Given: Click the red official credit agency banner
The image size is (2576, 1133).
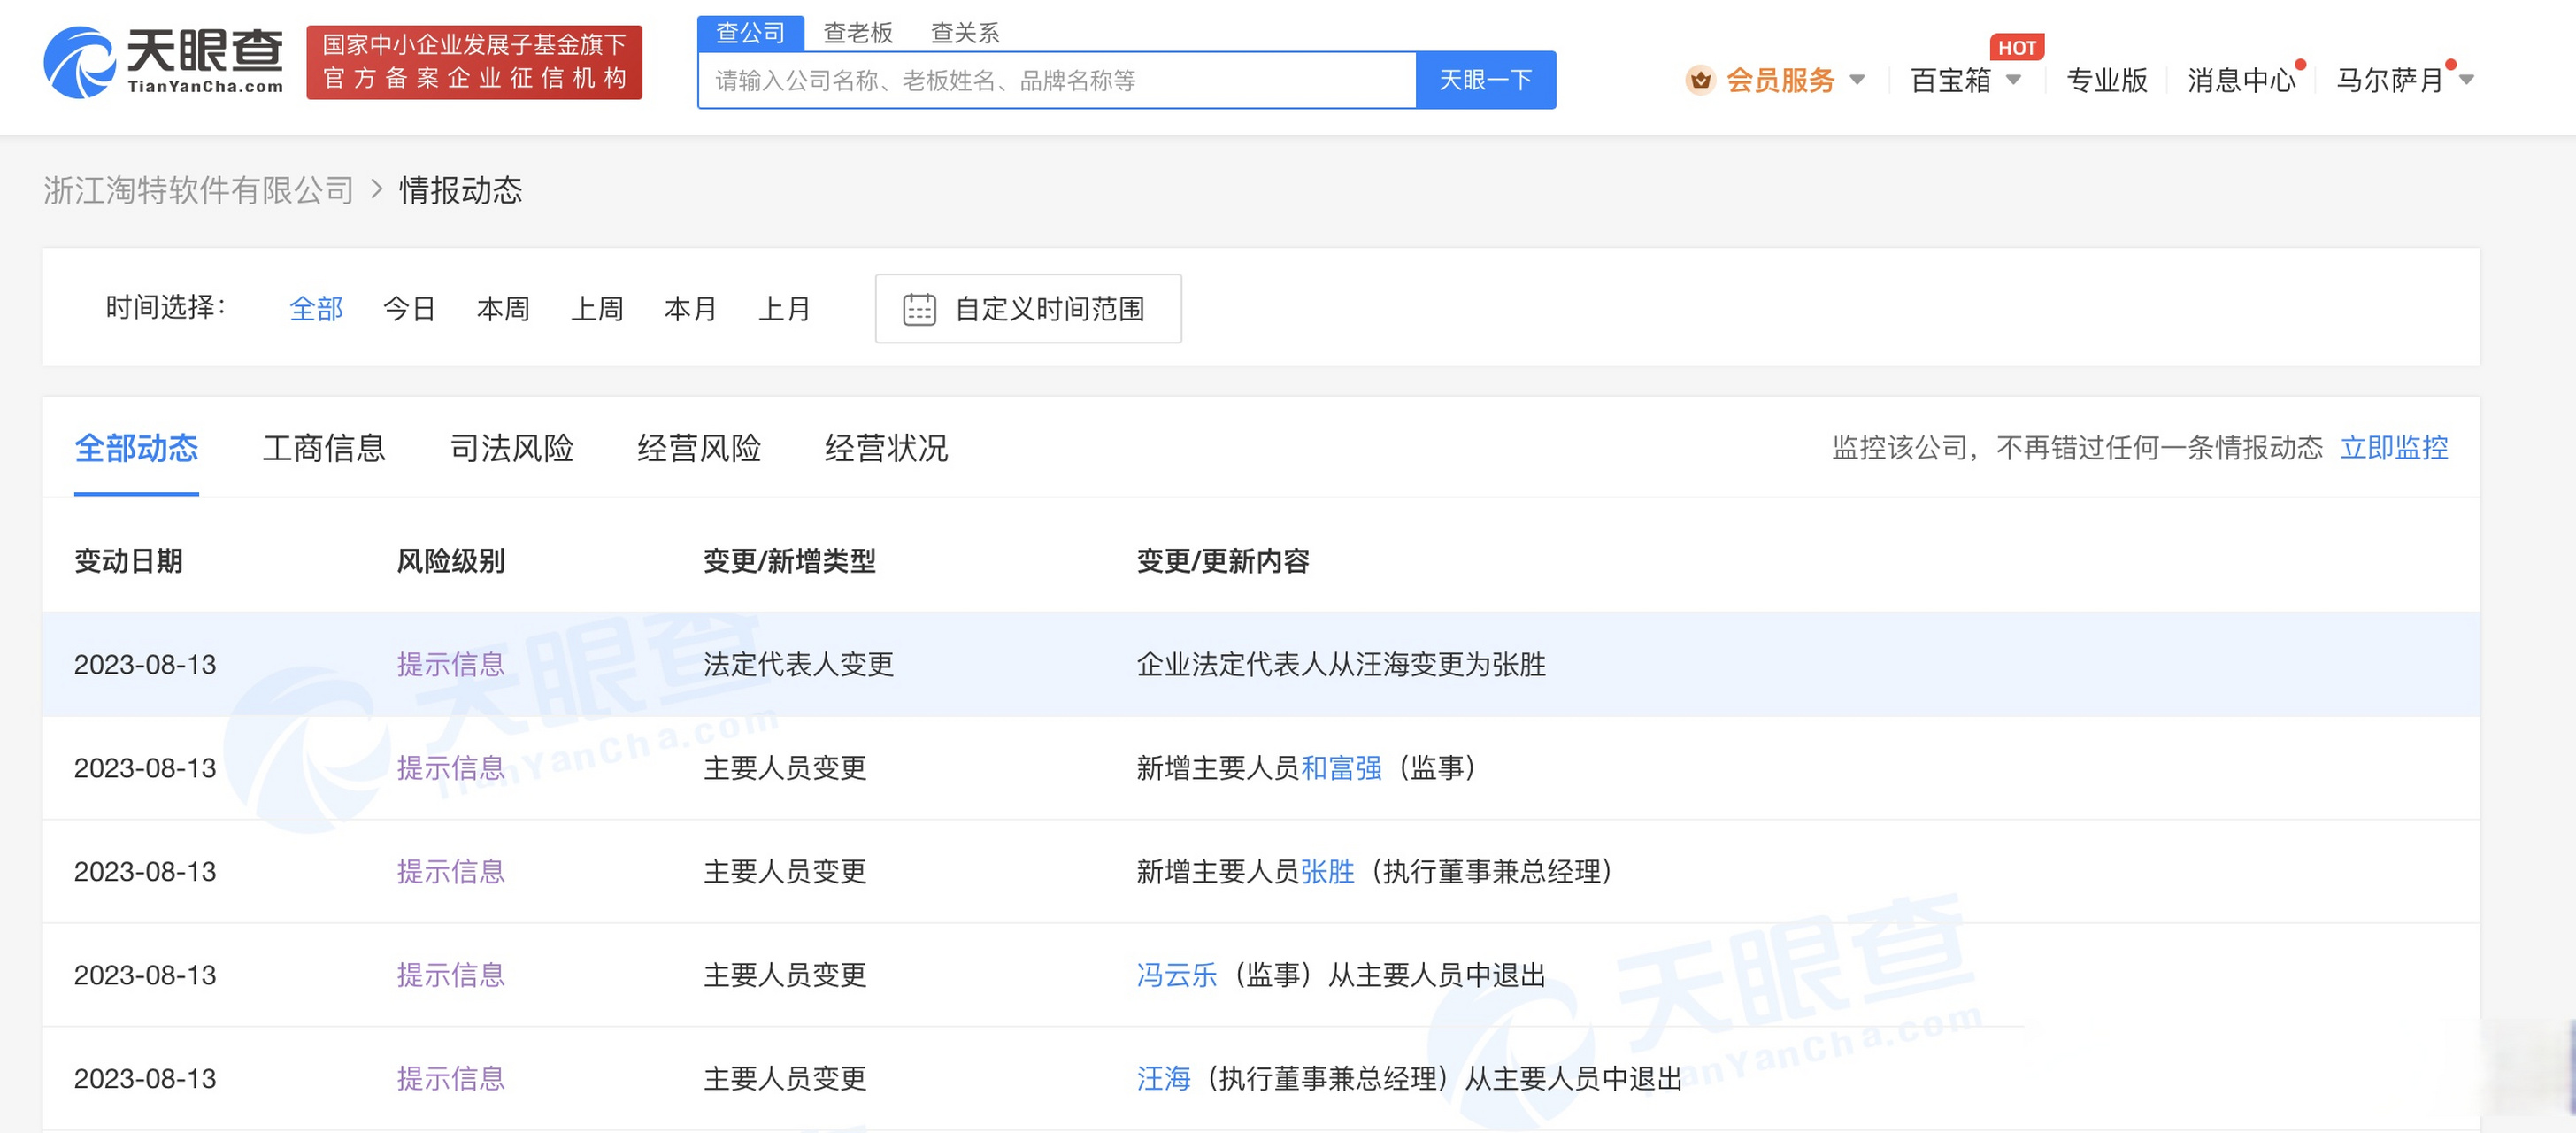Looking at the screenshot, I should pos(474,62).
